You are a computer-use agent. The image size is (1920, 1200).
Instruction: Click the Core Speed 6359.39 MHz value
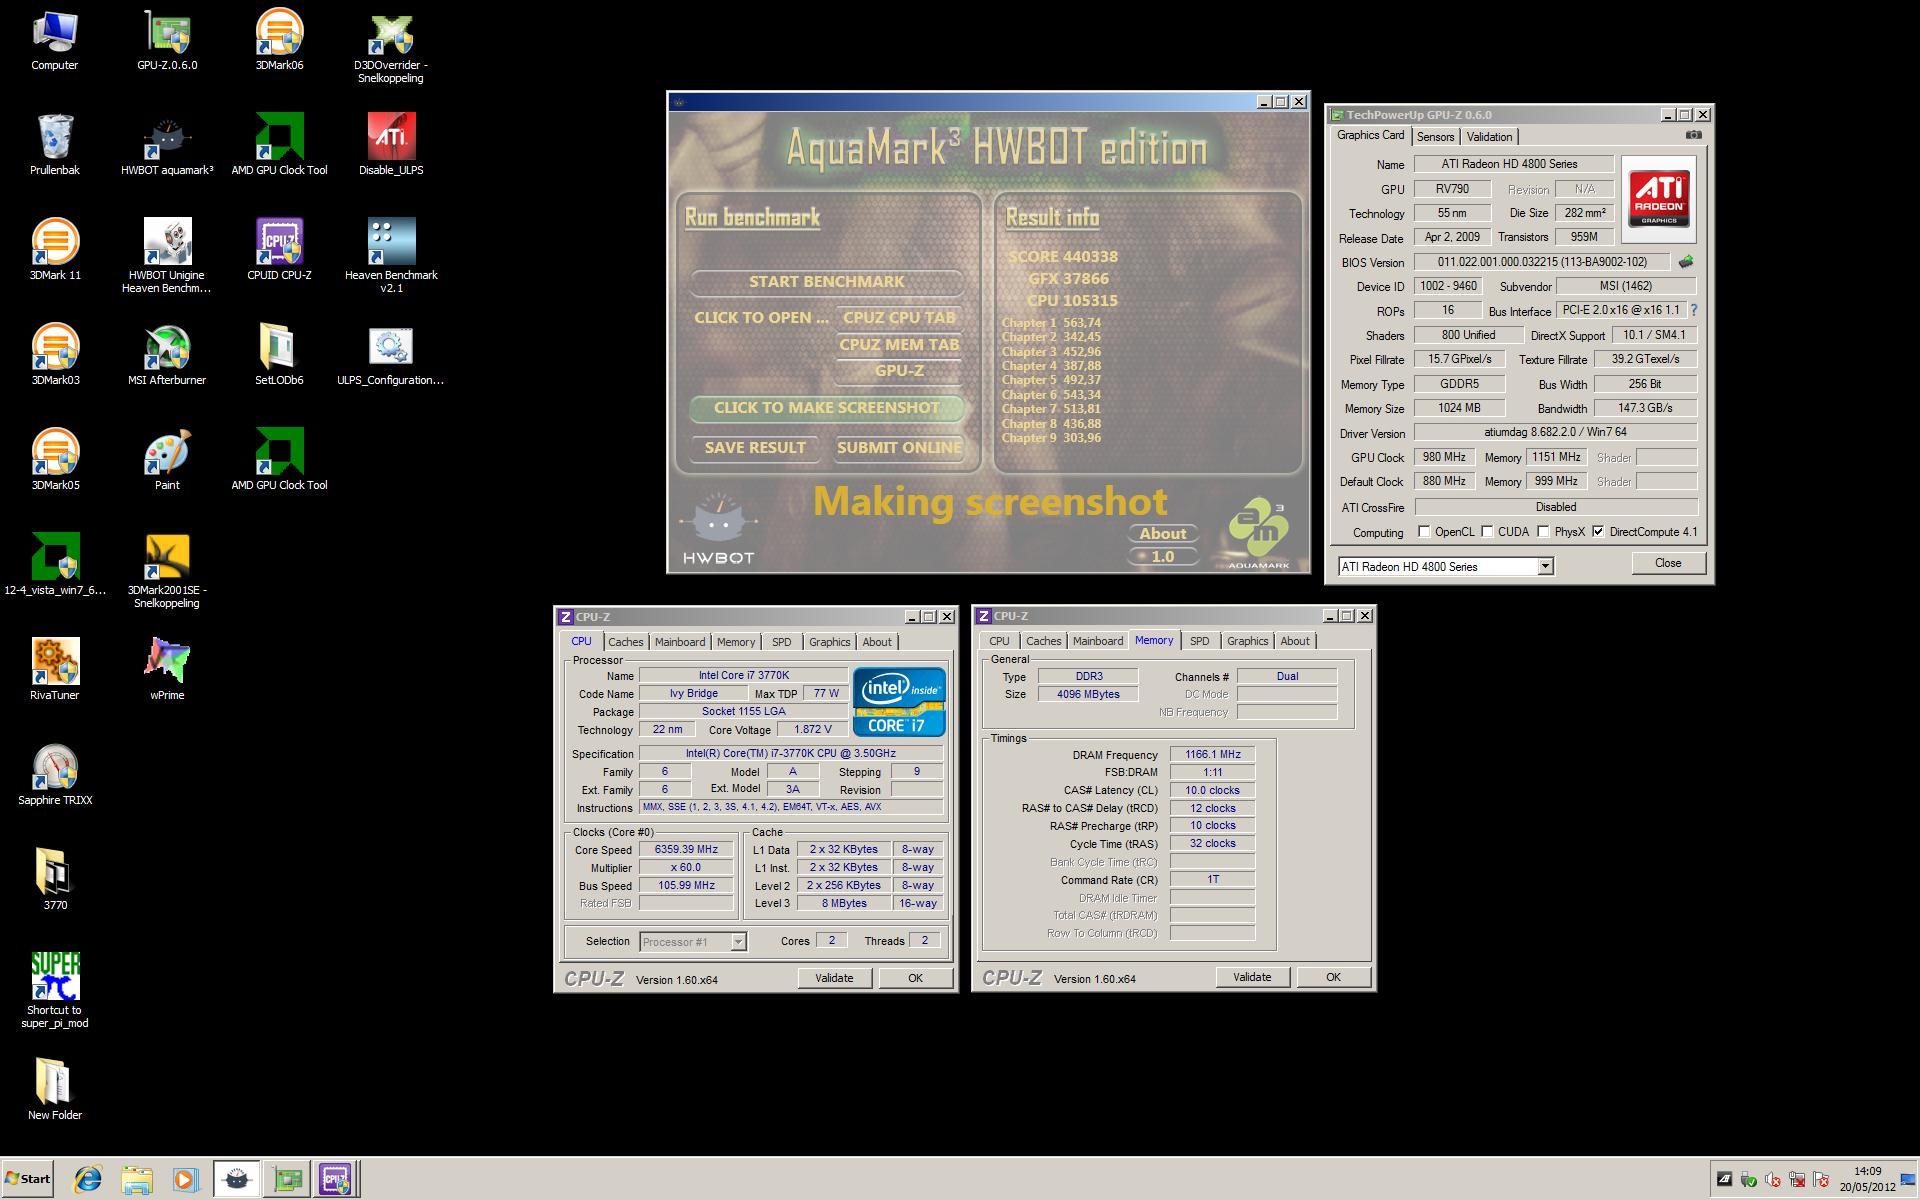tap(686, 850)
